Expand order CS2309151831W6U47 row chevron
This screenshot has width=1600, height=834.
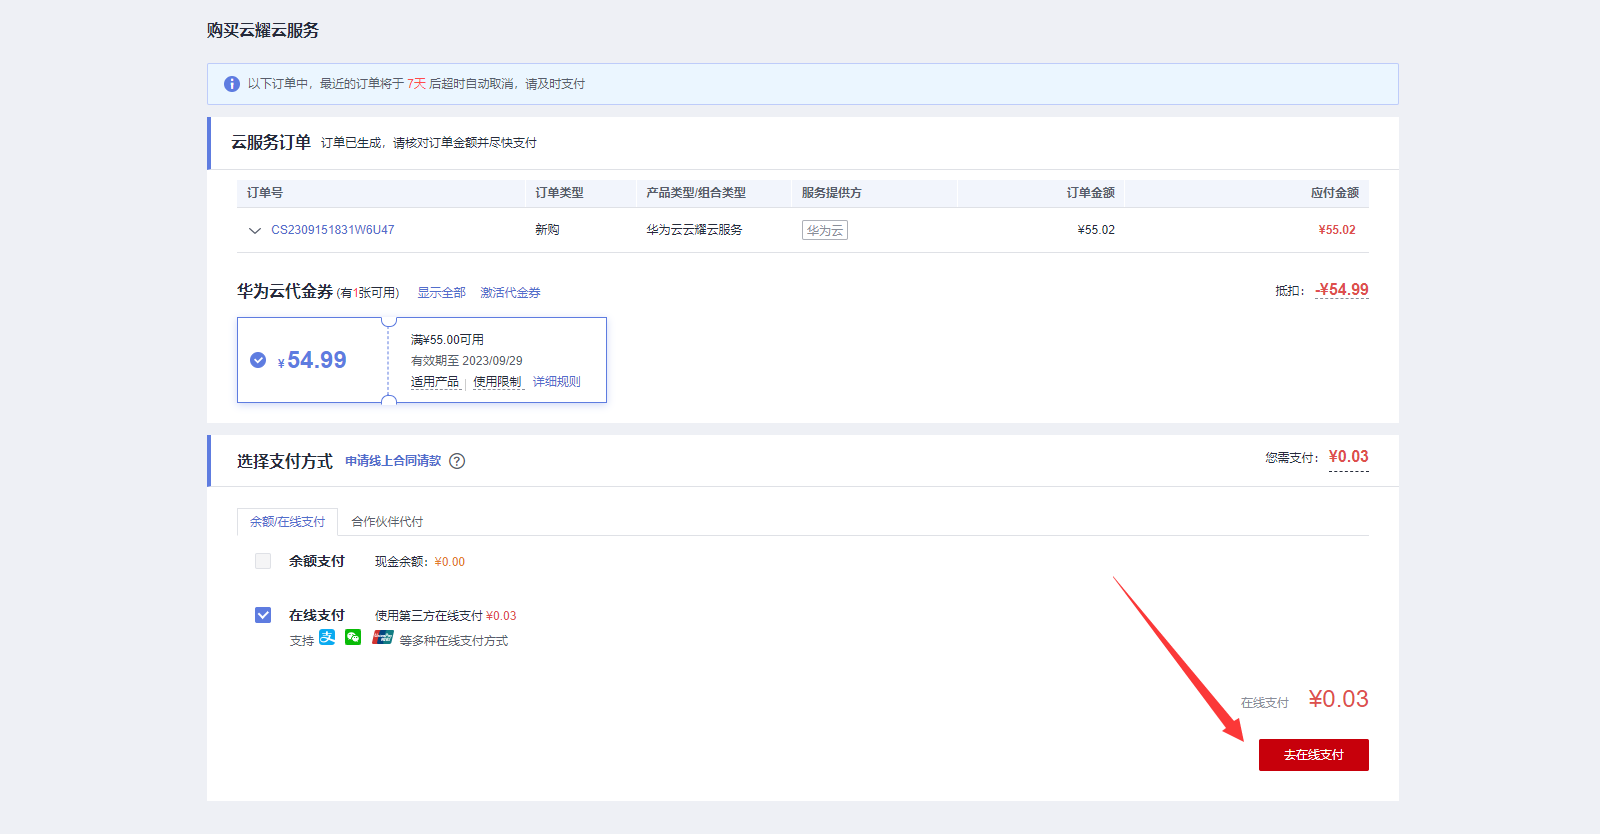pos(254,230)
